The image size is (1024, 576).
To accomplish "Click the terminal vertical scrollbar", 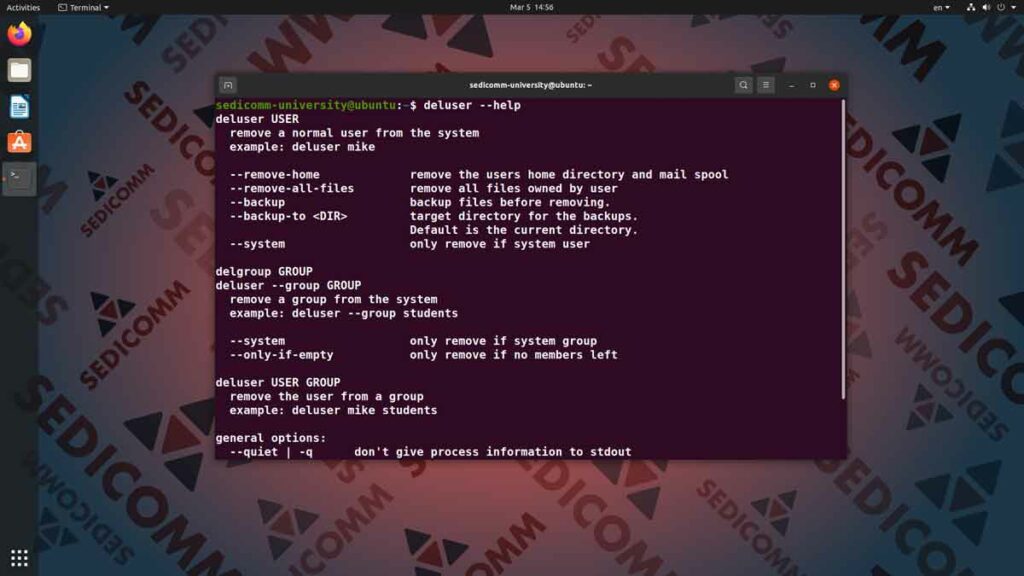I will pos(843,249).
